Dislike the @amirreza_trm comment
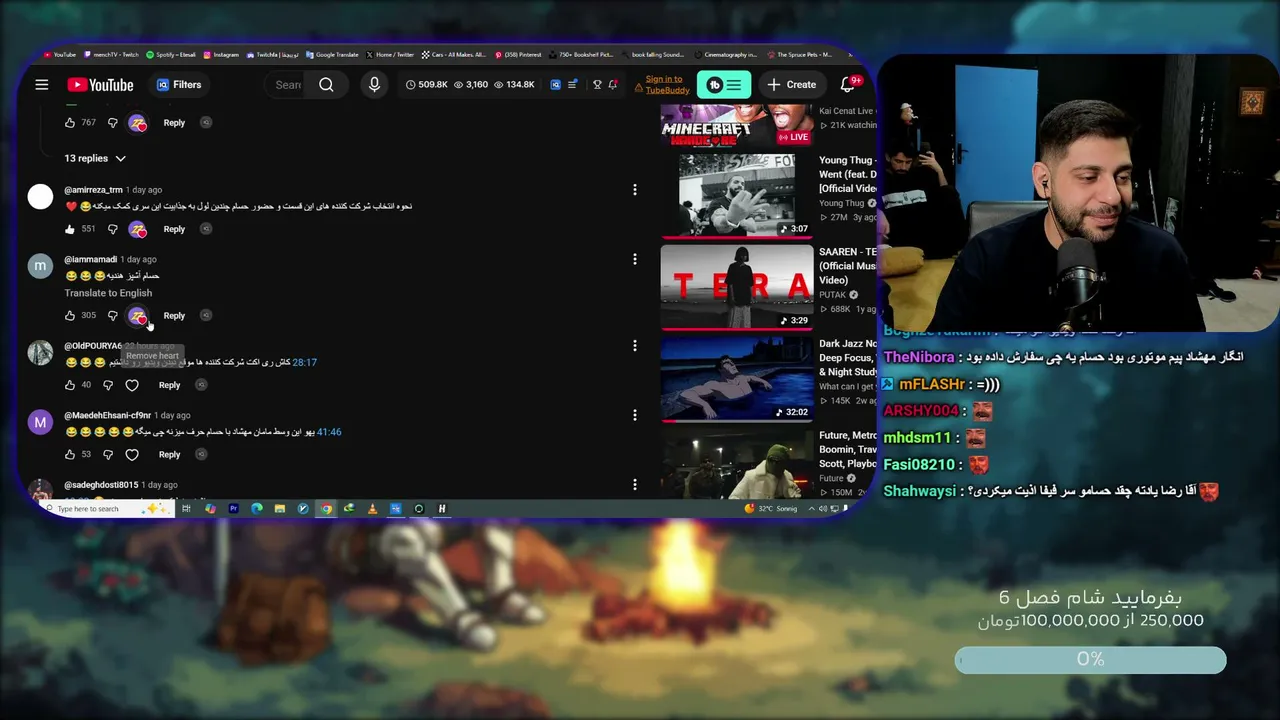1280x720 pixels. [112, 229]
